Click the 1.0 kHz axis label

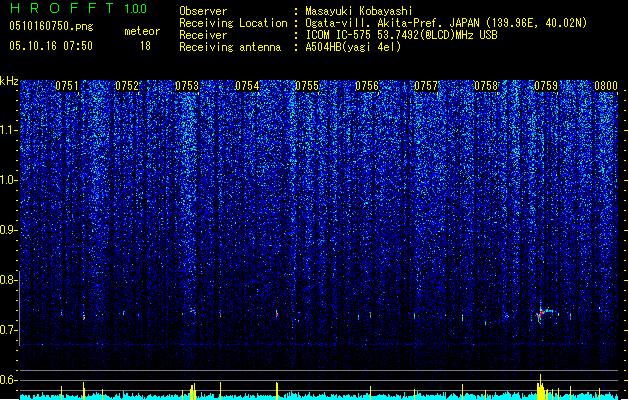9,180
